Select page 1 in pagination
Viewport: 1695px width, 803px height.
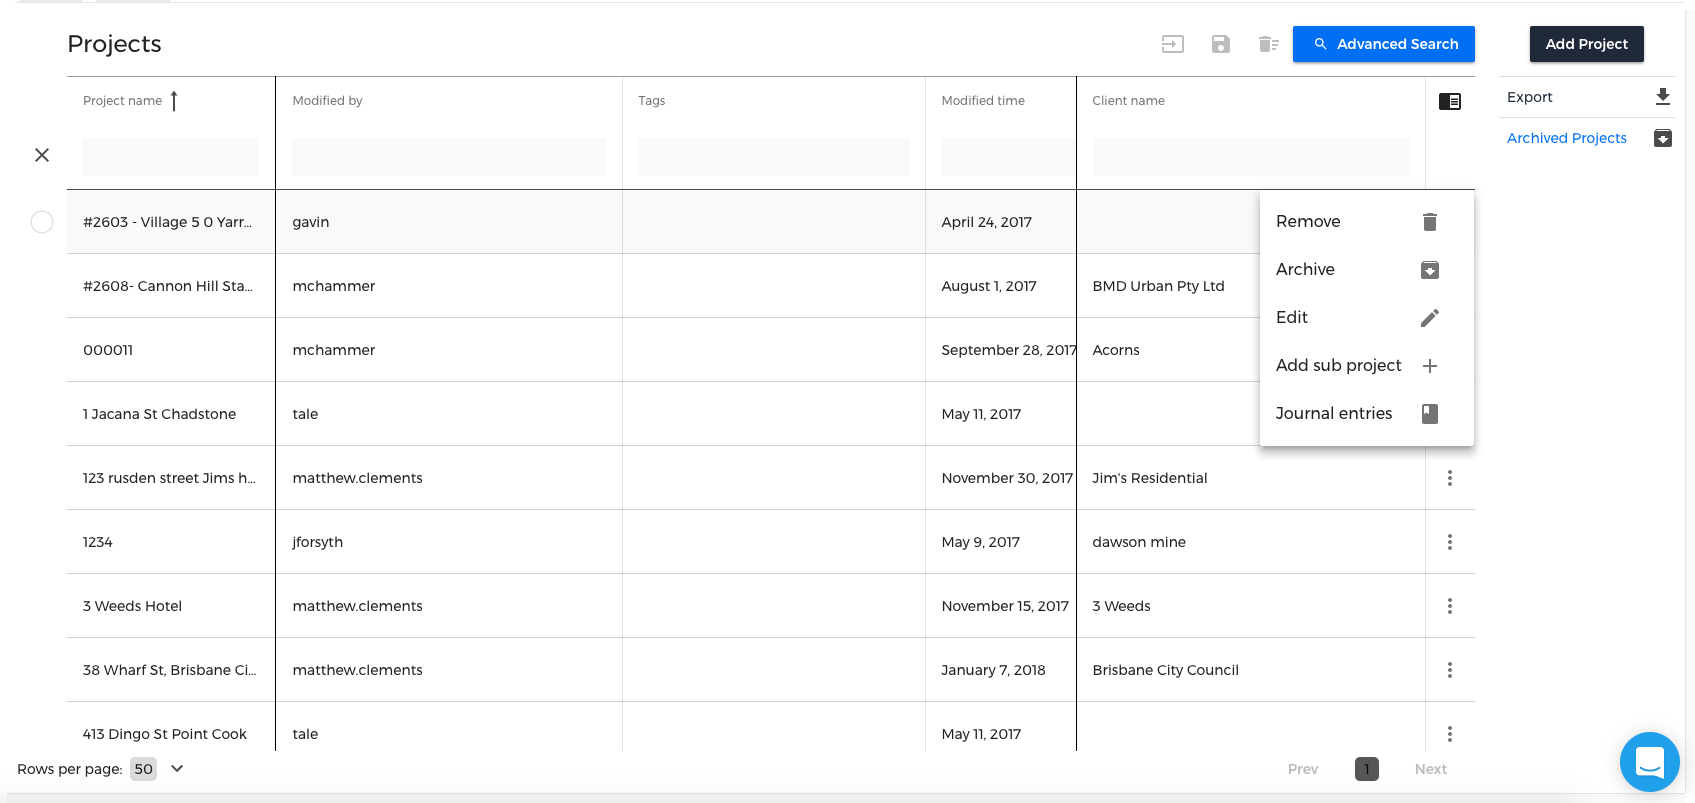(x=1367, y=769)
